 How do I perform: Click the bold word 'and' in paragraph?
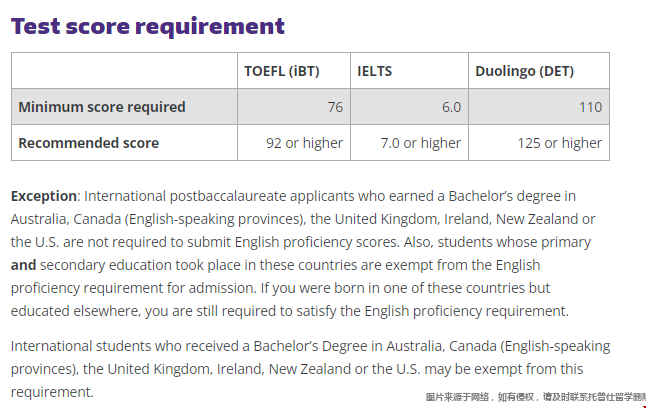point(23,265)
